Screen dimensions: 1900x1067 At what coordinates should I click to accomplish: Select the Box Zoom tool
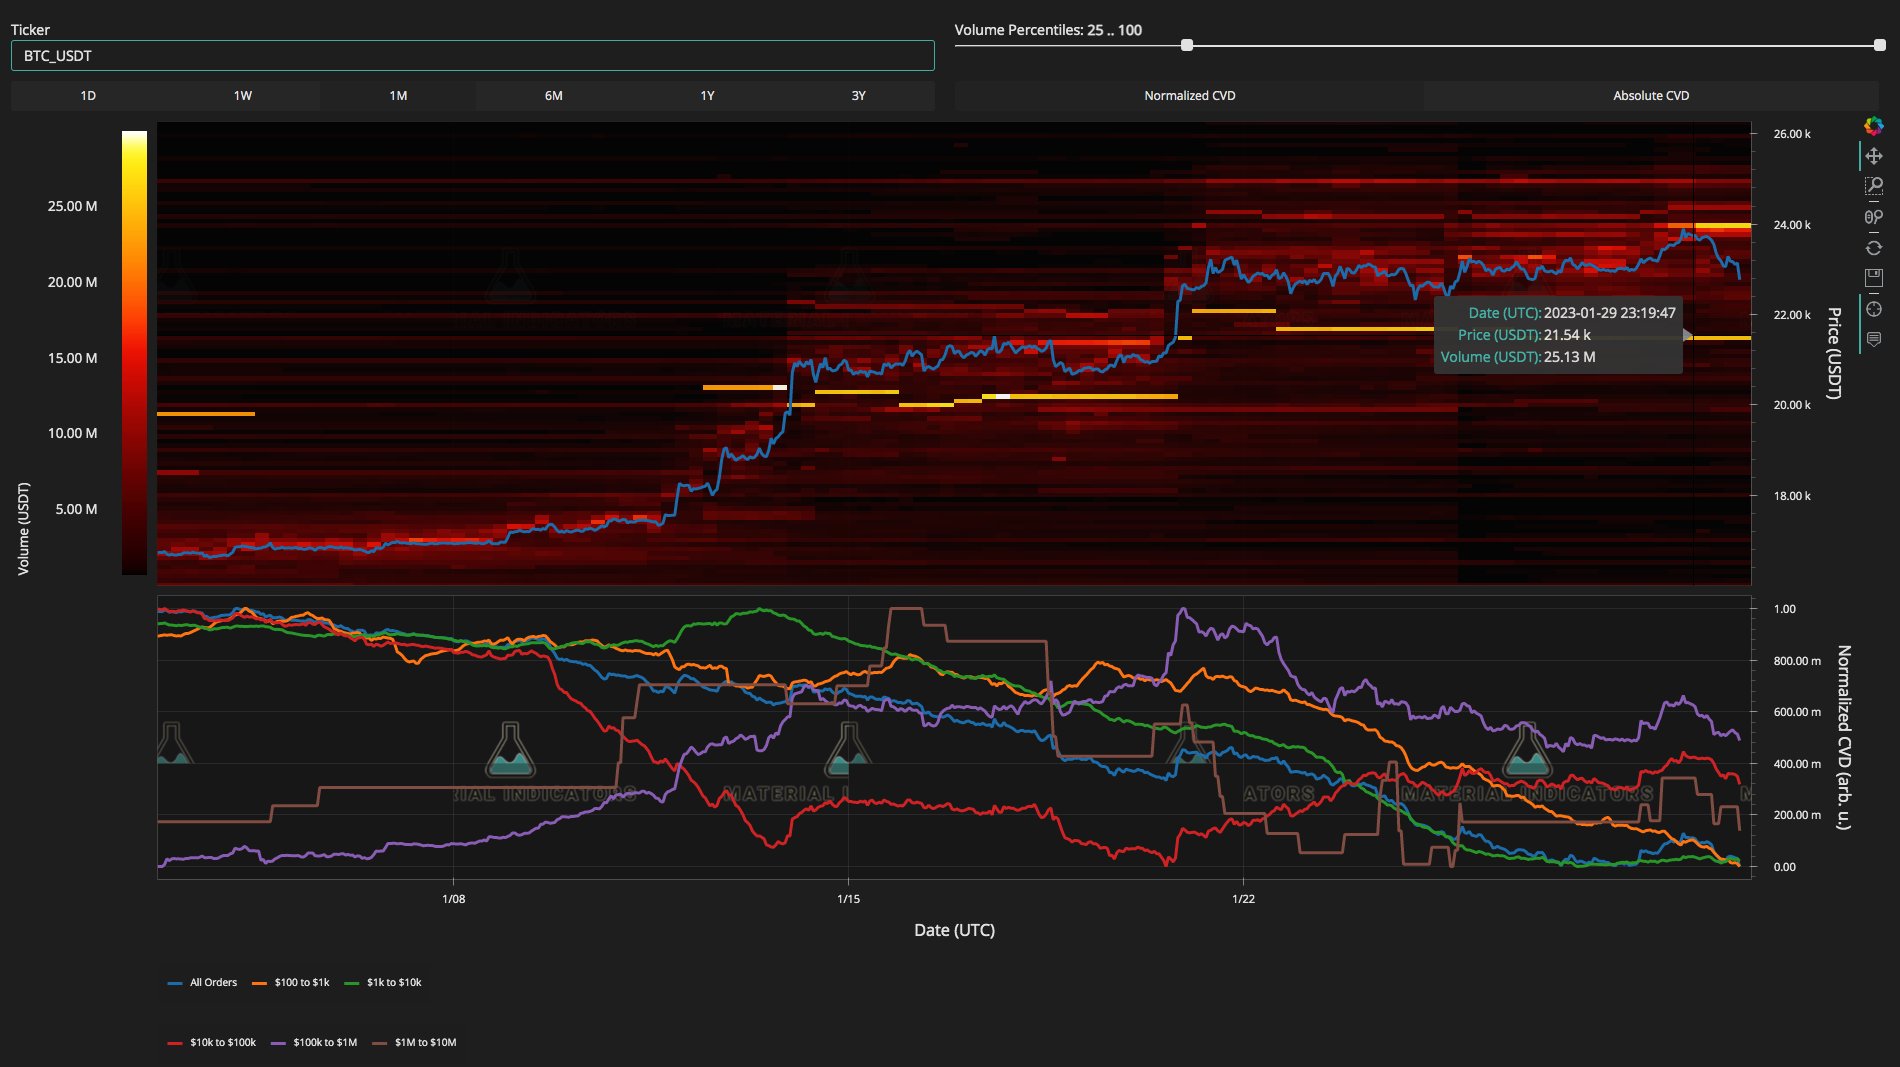pos(1874,186)
